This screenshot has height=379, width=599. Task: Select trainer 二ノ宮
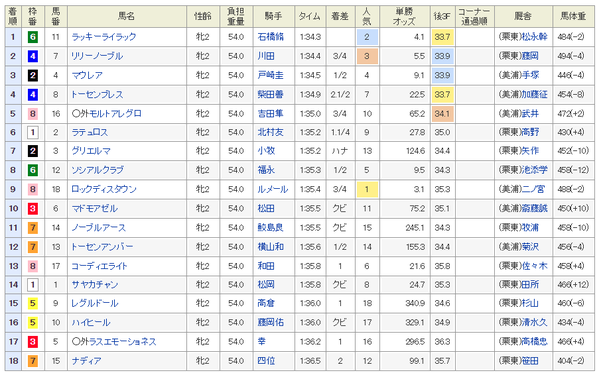pyautogui.click(x=533, y=189)
